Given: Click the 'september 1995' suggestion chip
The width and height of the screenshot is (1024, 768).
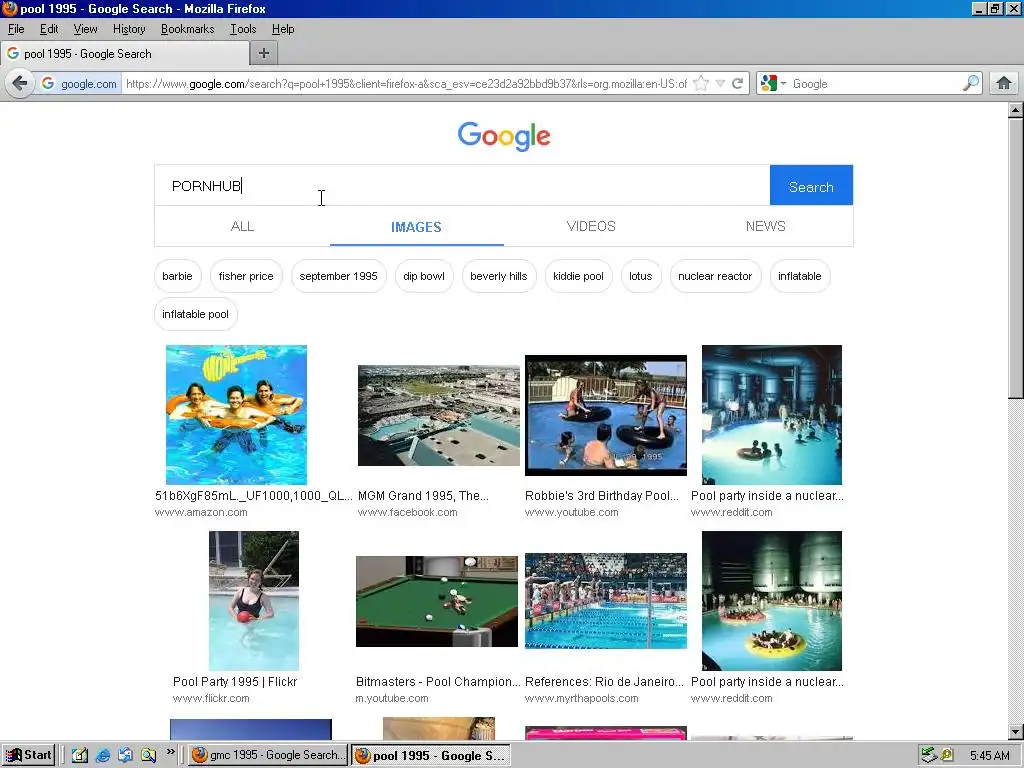Looking at the screenshot, I should coord(338,276).
